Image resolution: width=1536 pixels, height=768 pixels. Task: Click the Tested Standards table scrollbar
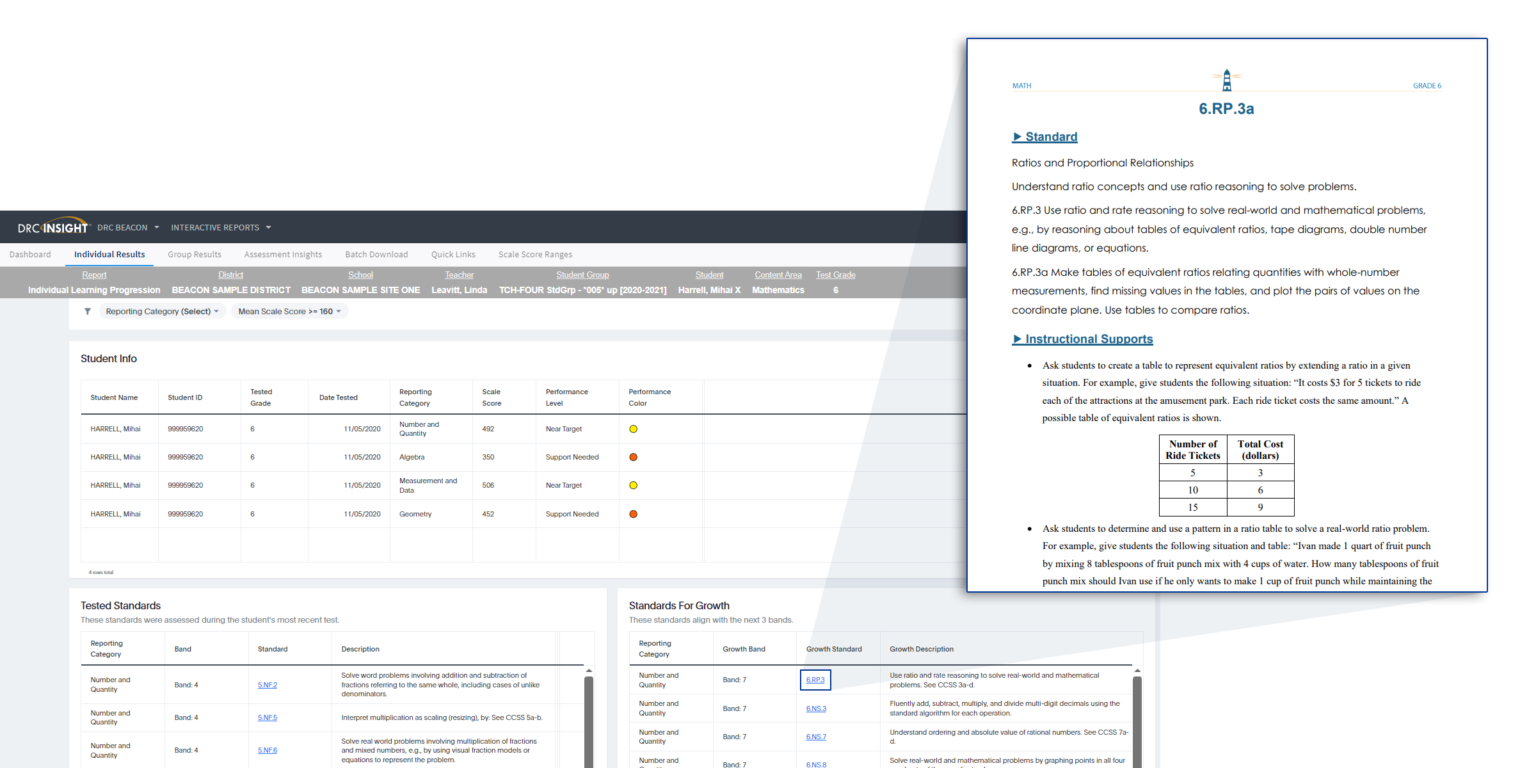pyautogui.click(x=588, y=722)
